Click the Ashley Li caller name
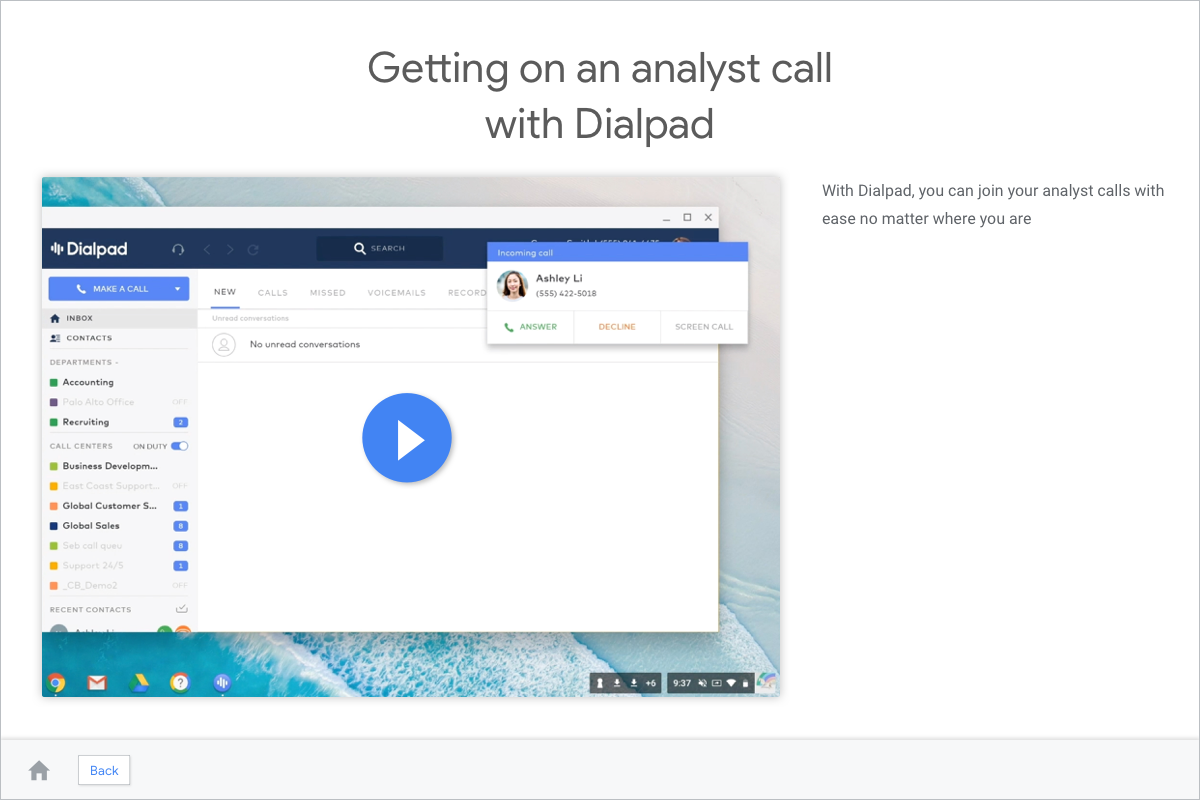 click(x=559, y=278)
